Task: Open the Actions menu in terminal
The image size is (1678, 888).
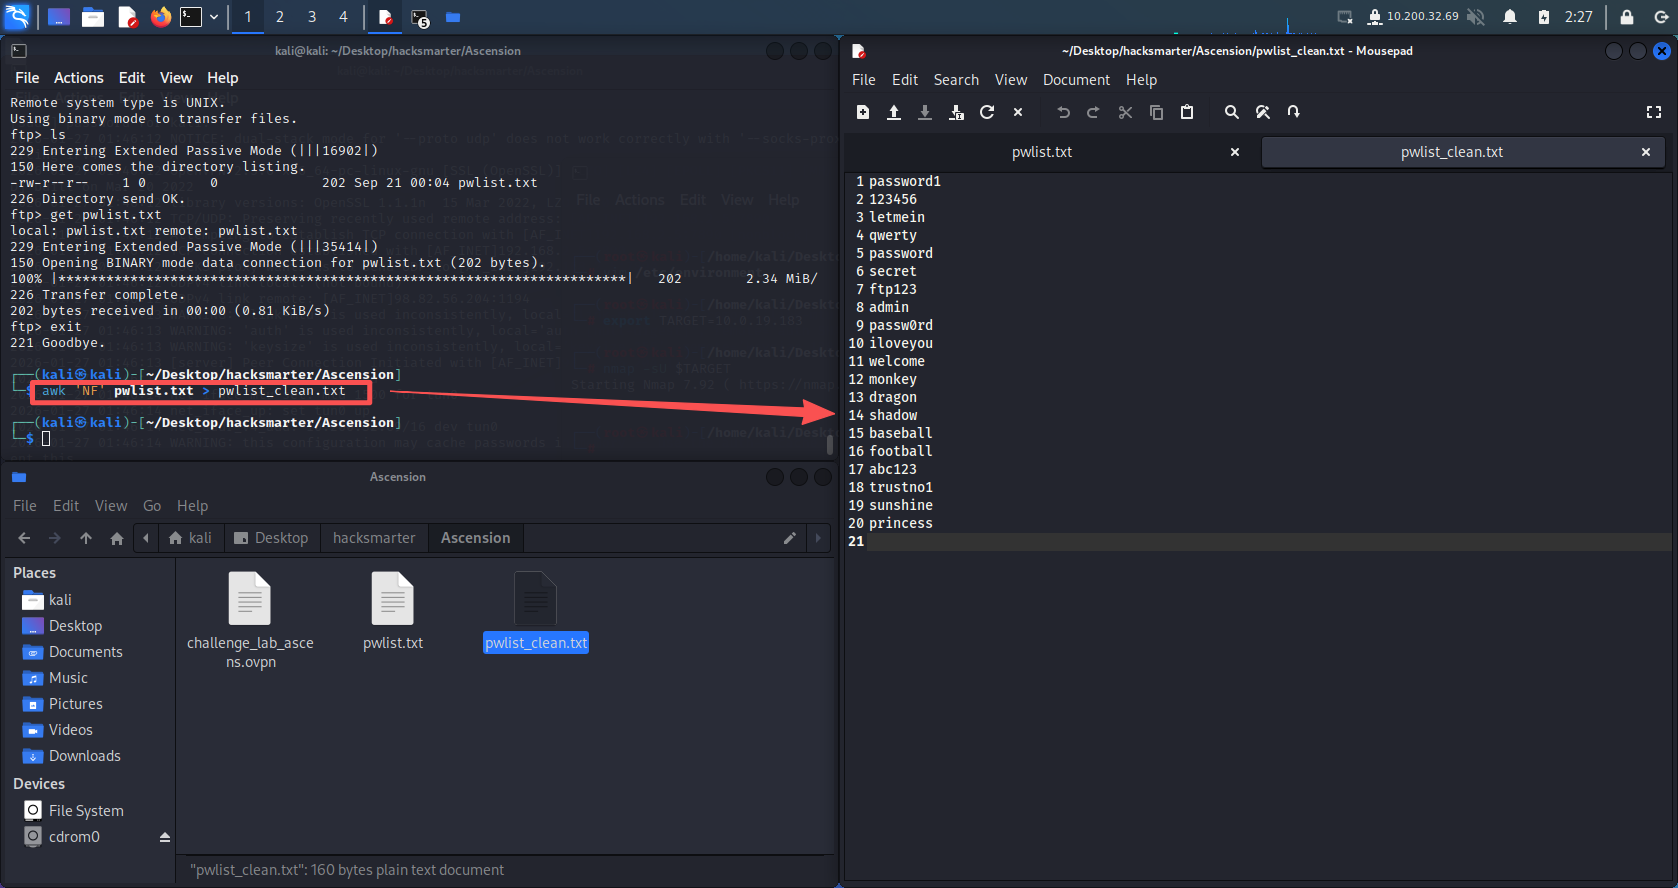Action: pyautogui.click(x=78, y=78)
